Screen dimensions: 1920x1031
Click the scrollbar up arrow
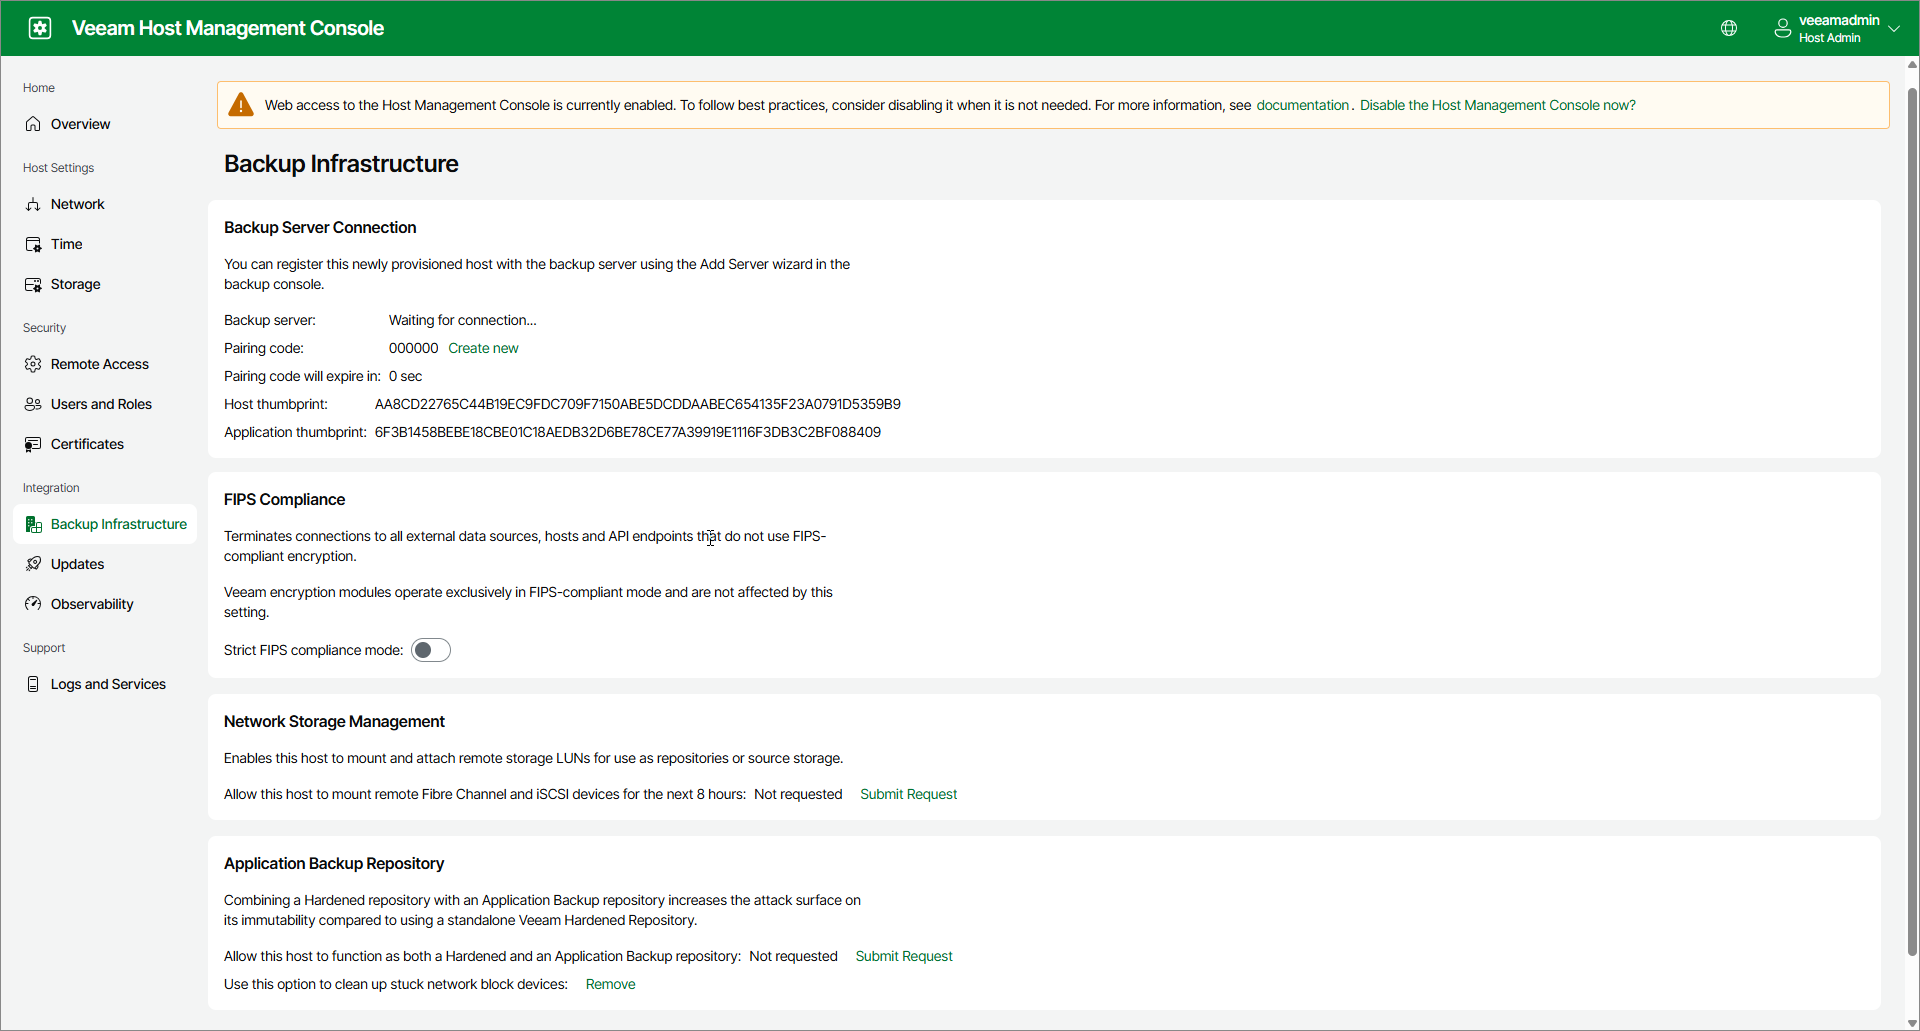point(1912,64)
